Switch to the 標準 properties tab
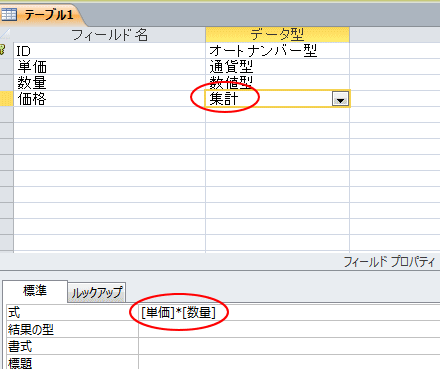 tap(35, 291)
